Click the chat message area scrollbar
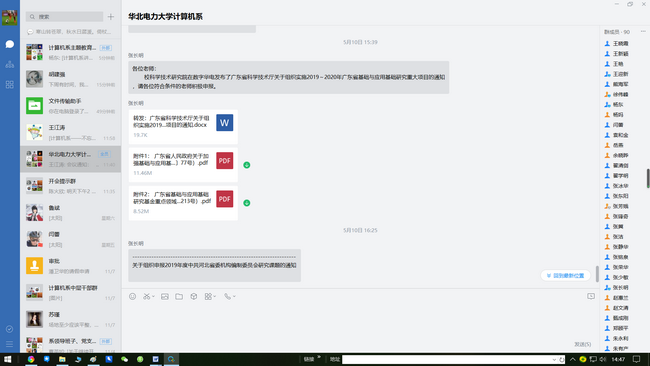 [597, 274]
